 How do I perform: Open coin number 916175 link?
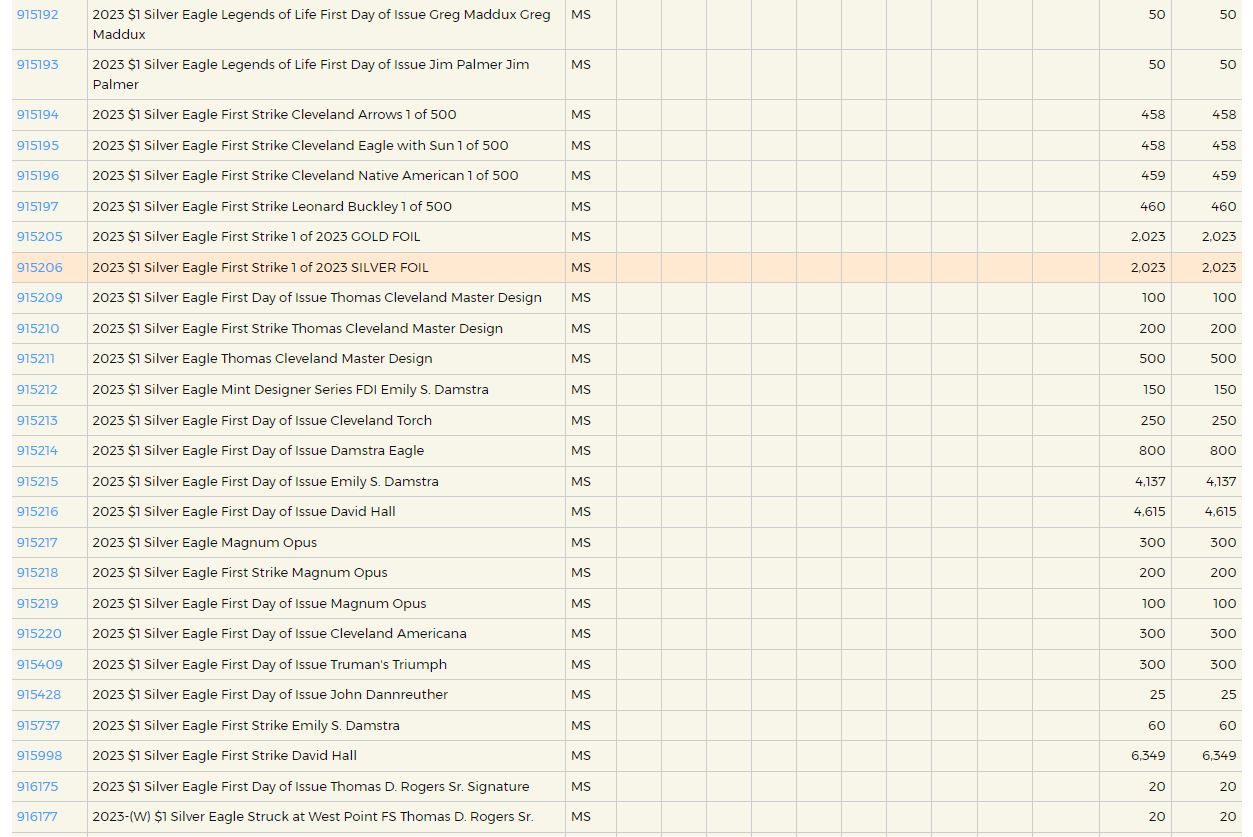coord(37,787)
